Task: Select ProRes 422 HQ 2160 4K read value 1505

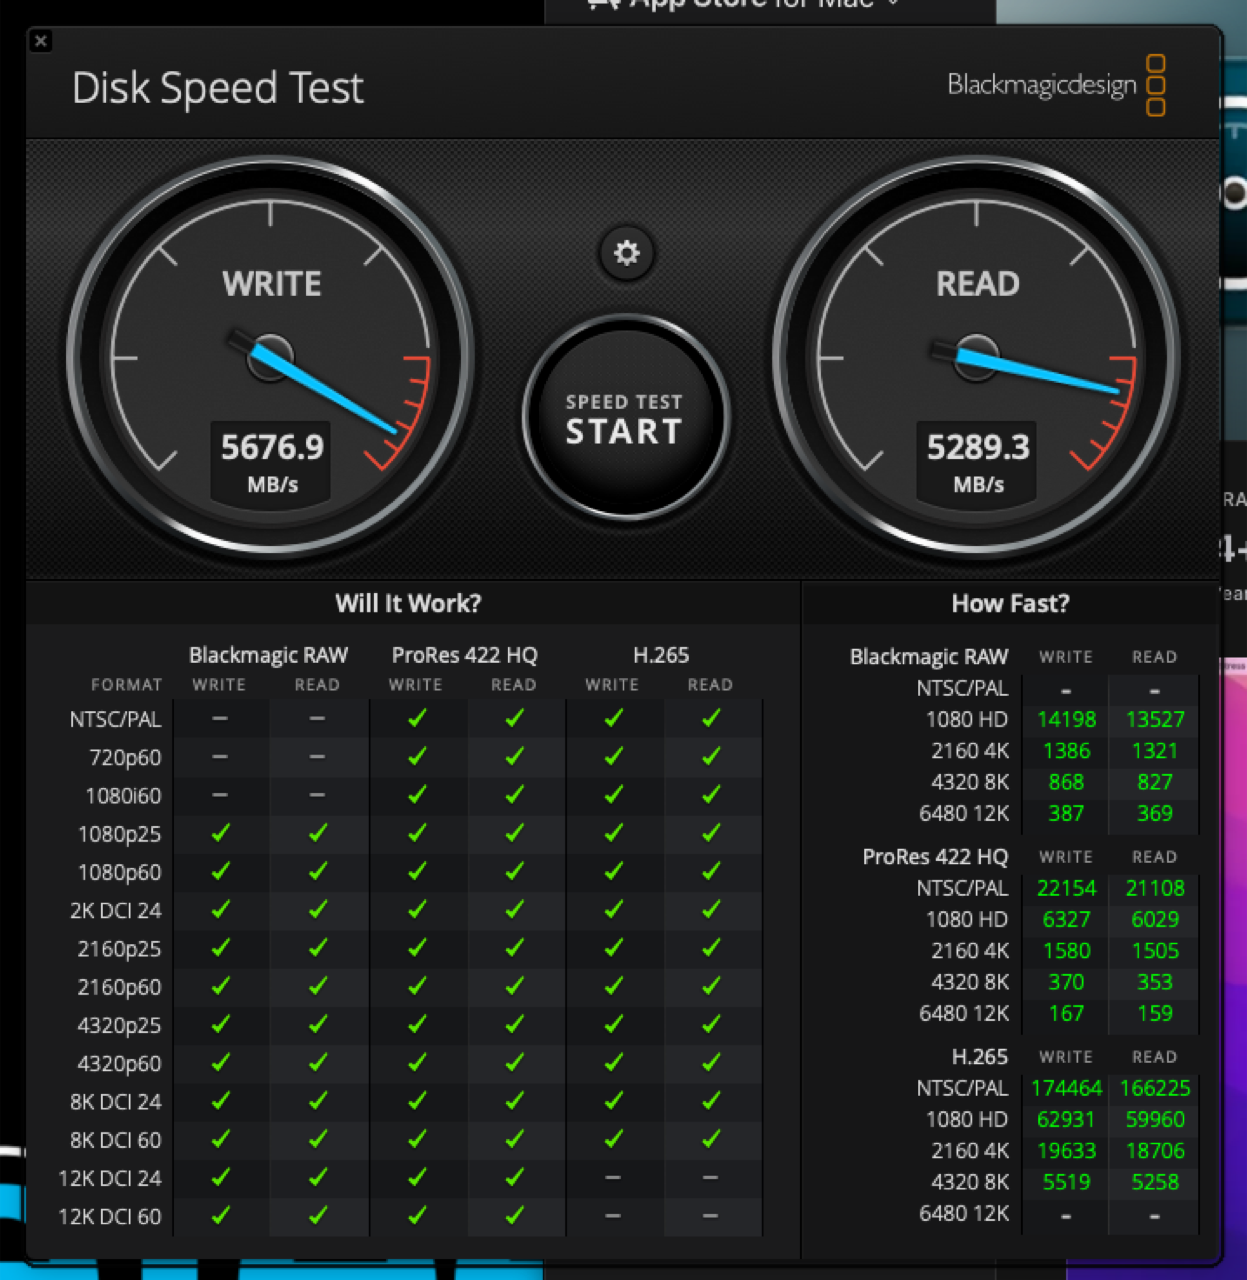Action: (1155, 950)
